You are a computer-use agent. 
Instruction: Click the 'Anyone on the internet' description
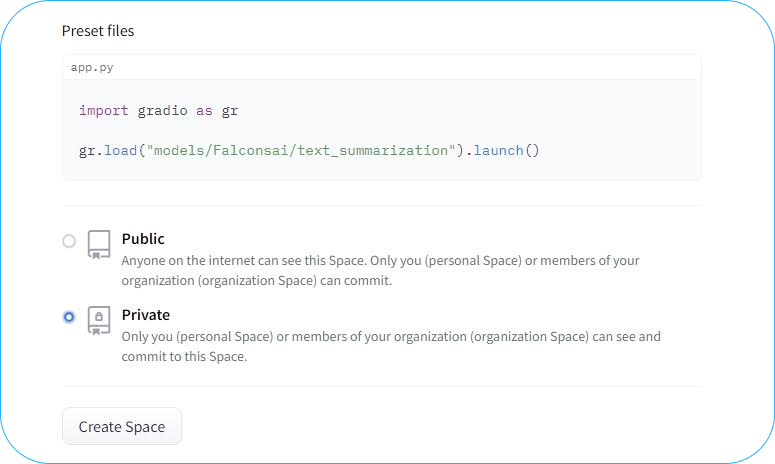point(381,270)
